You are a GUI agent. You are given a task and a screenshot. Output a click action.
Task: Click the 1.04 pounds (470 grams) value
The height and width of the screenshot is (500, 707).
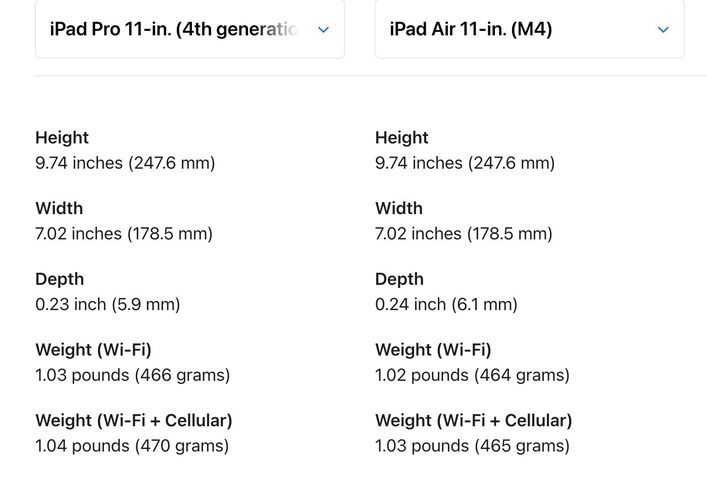point(132,446)
